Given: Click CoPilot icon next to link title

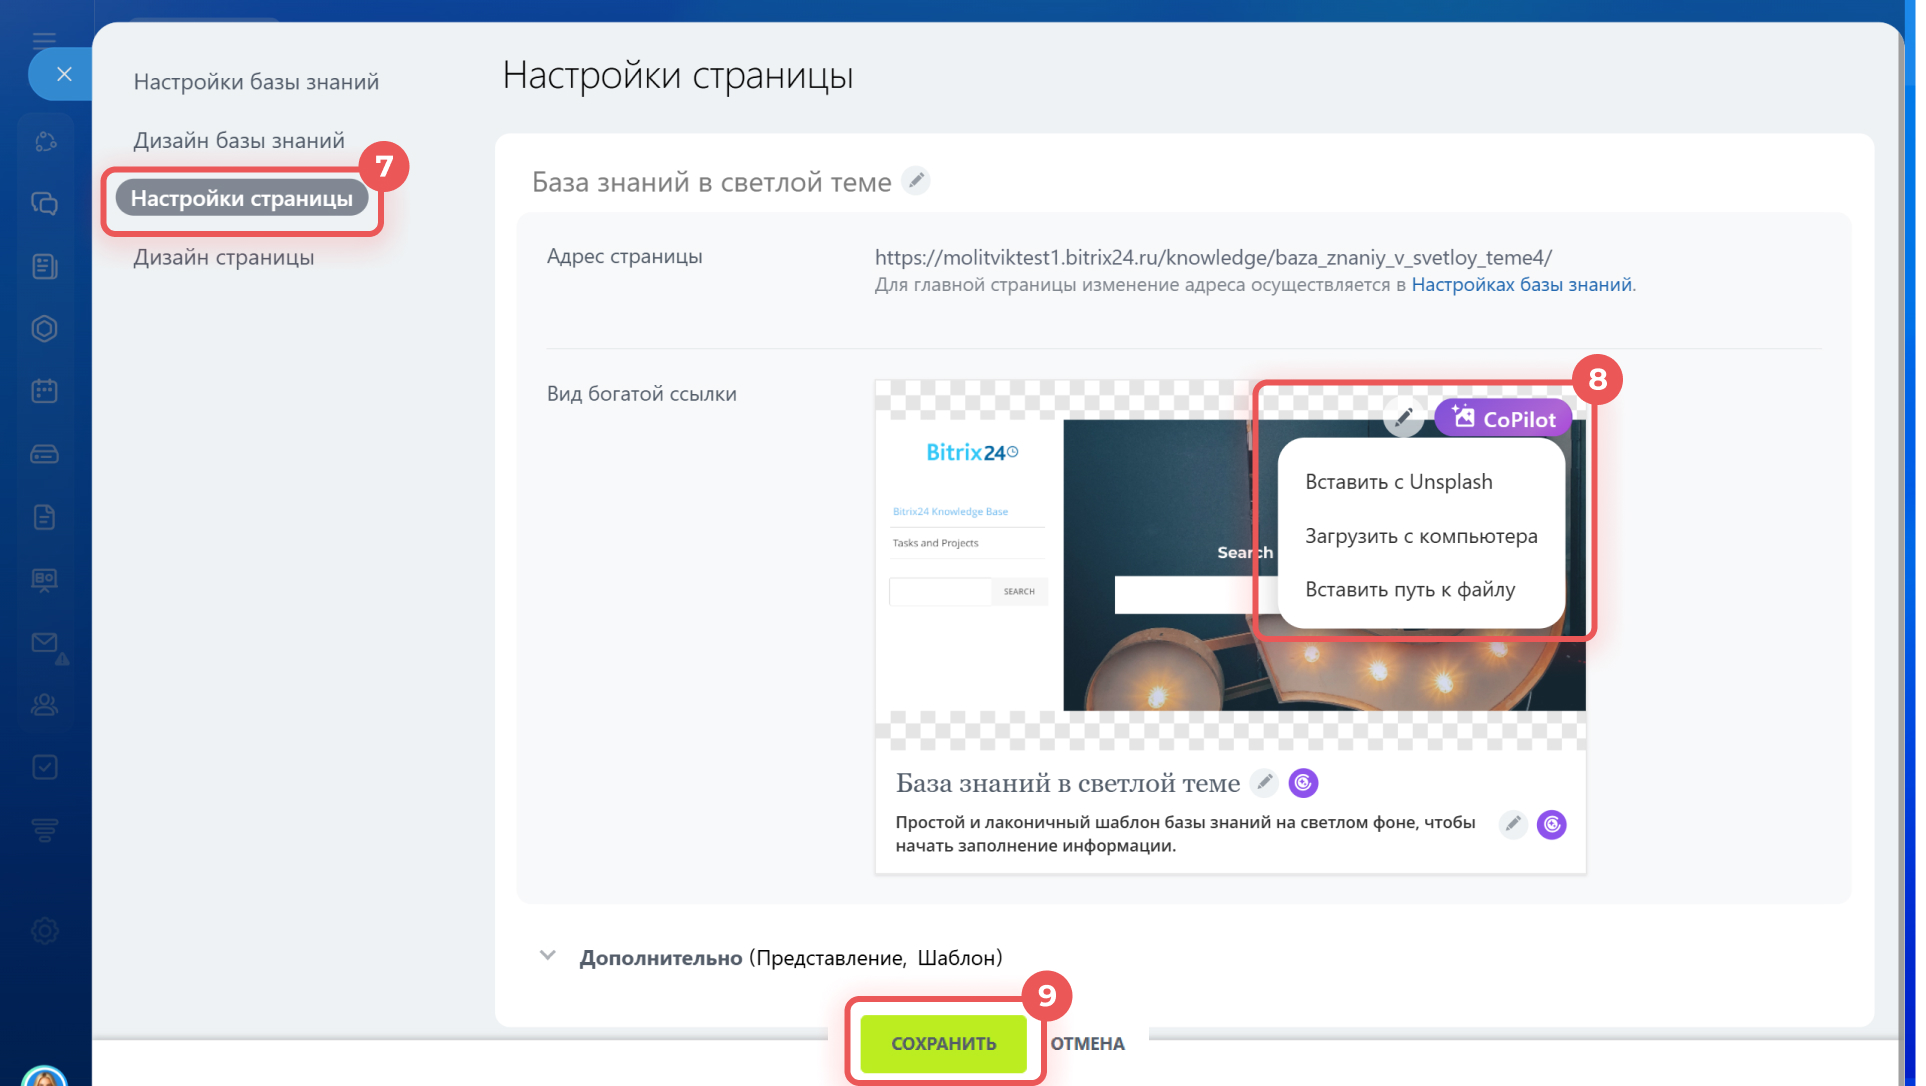Looking at the screenshot, I should [1303, 783].
